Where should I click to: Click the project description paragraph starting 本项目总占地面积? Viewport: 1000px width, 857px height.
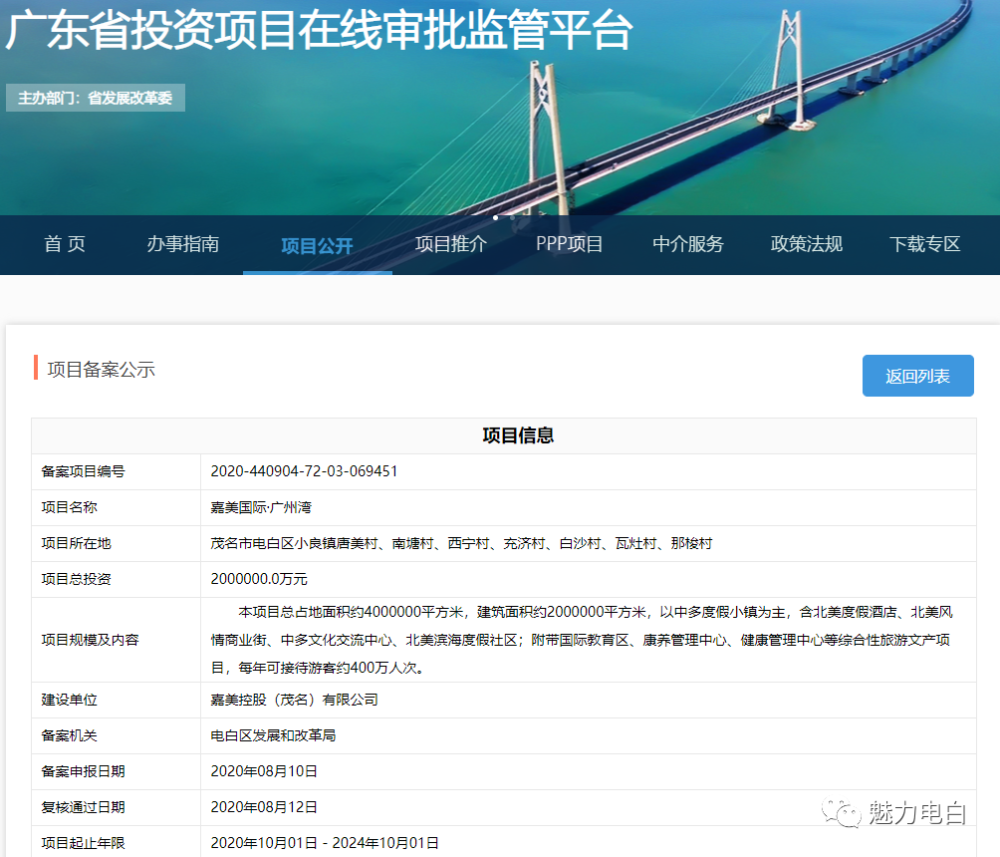582,640
